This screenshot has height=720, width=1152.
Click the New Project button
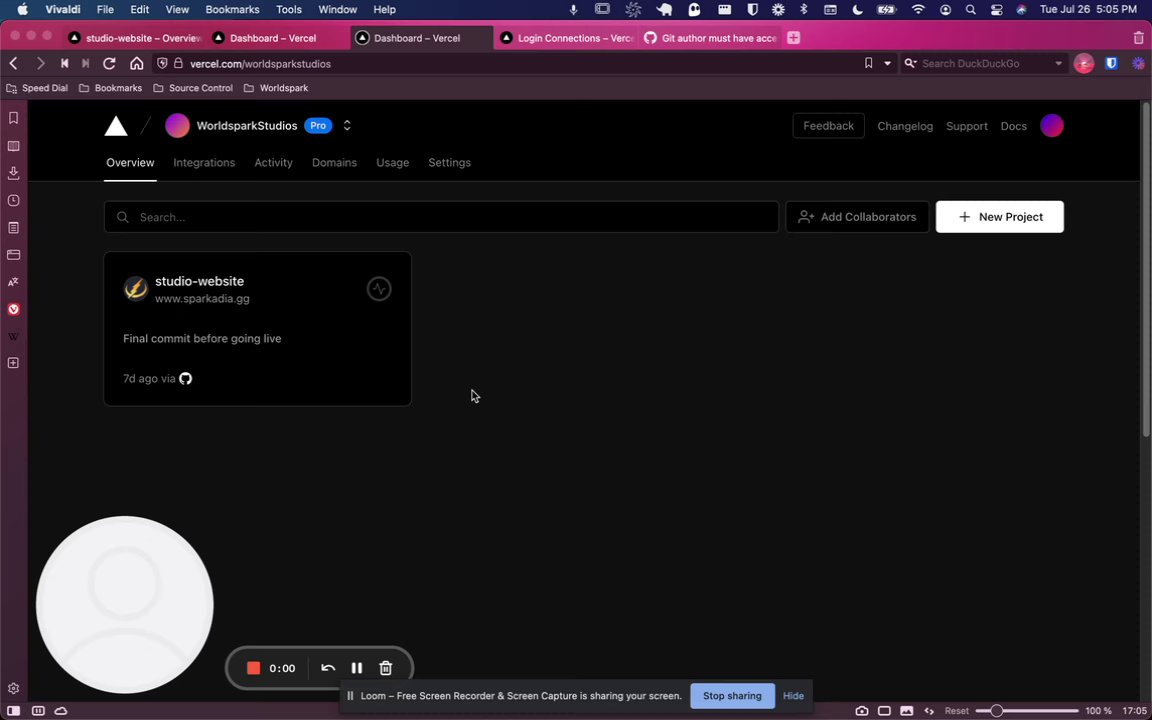(x=999, y=217)
